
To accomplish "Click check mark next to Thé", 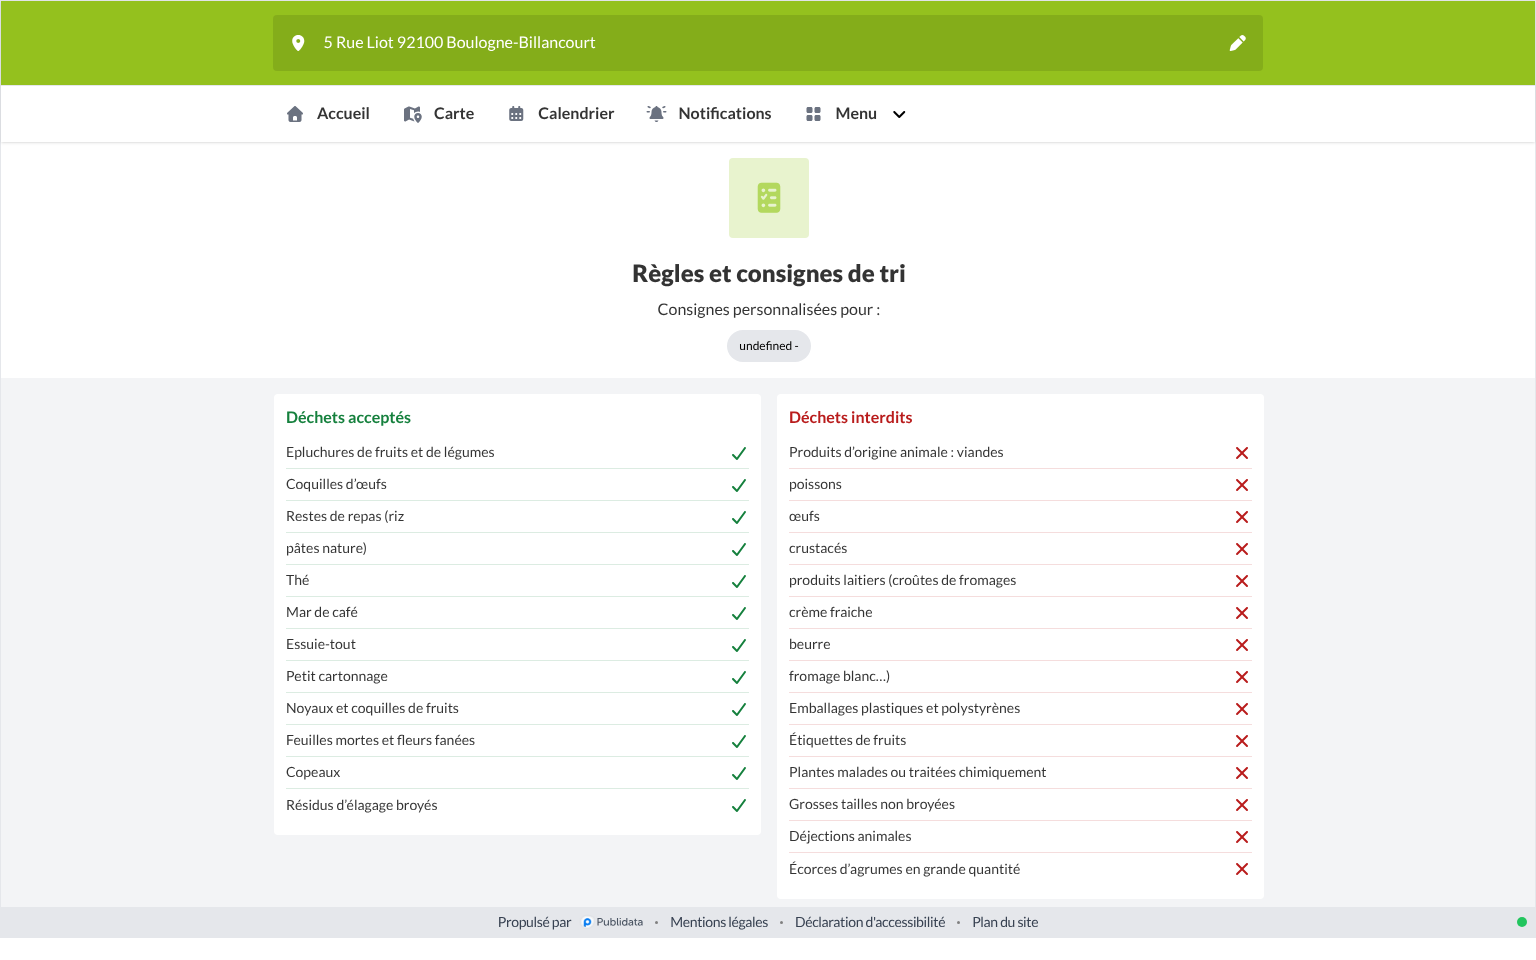I will (739, 581).
